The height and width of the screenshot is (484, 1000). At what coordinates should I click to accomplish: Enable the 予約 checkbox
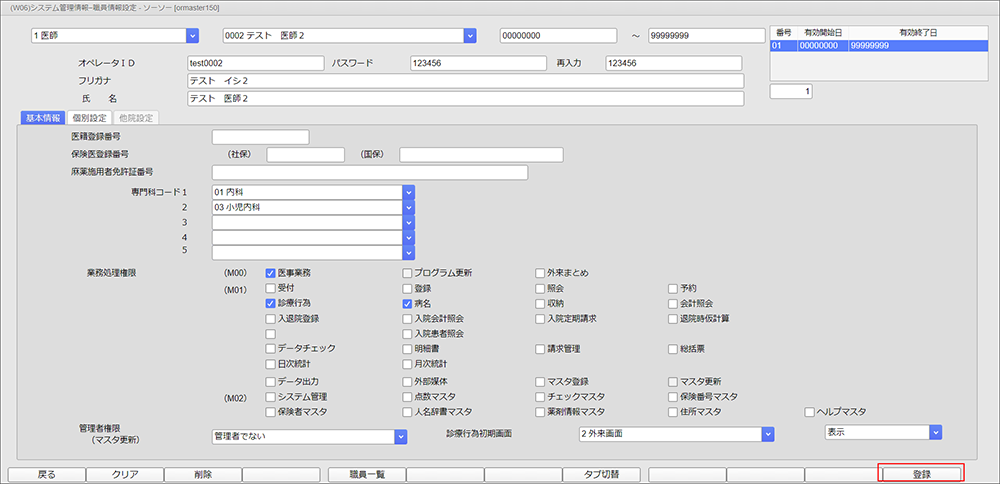click(673, 288)
